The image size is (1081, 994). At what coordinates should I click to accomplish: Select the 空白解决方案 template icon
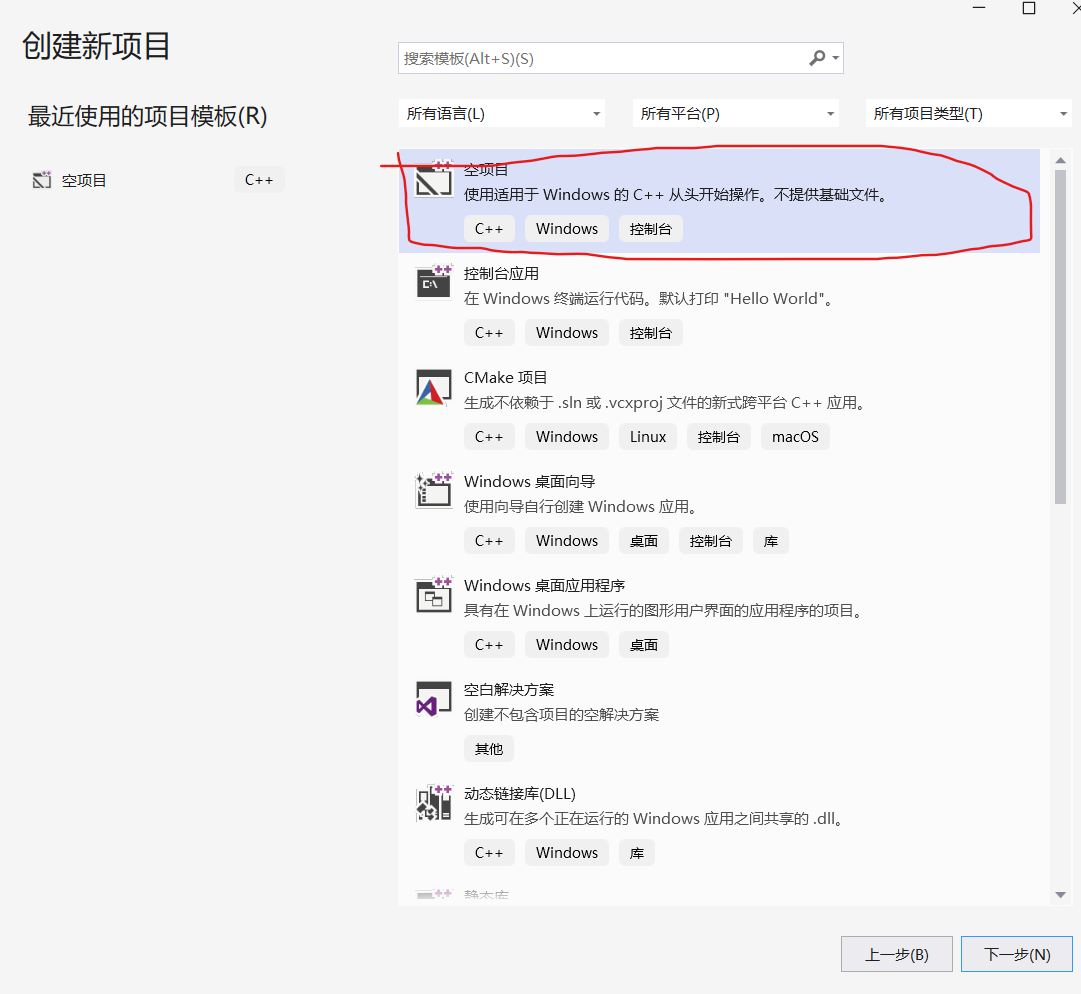pos(434,699)
